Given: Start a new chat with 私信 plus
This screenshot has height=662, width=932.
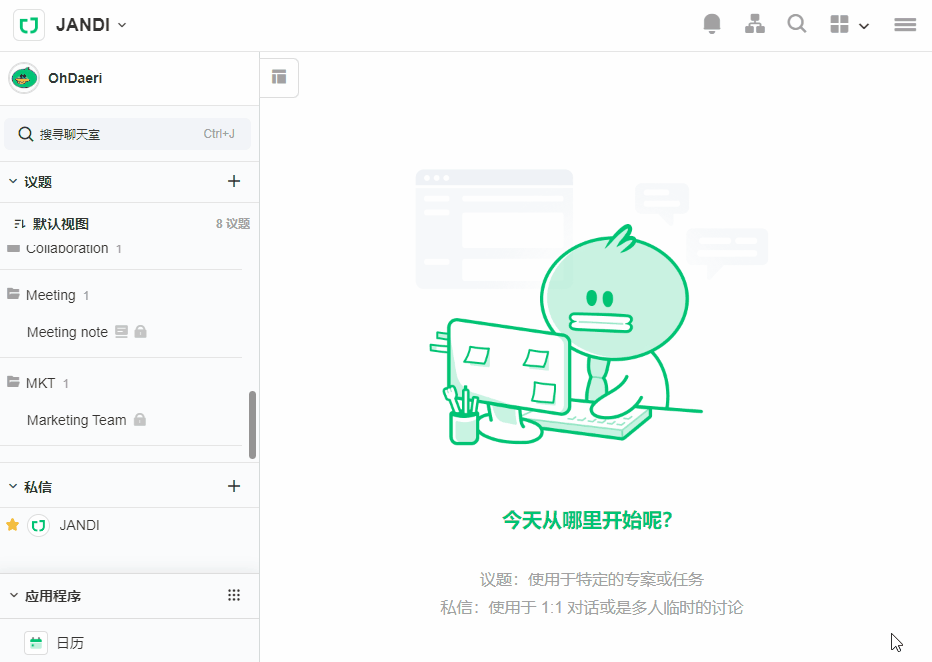Looking at the screenshot, I should (234, 486).
